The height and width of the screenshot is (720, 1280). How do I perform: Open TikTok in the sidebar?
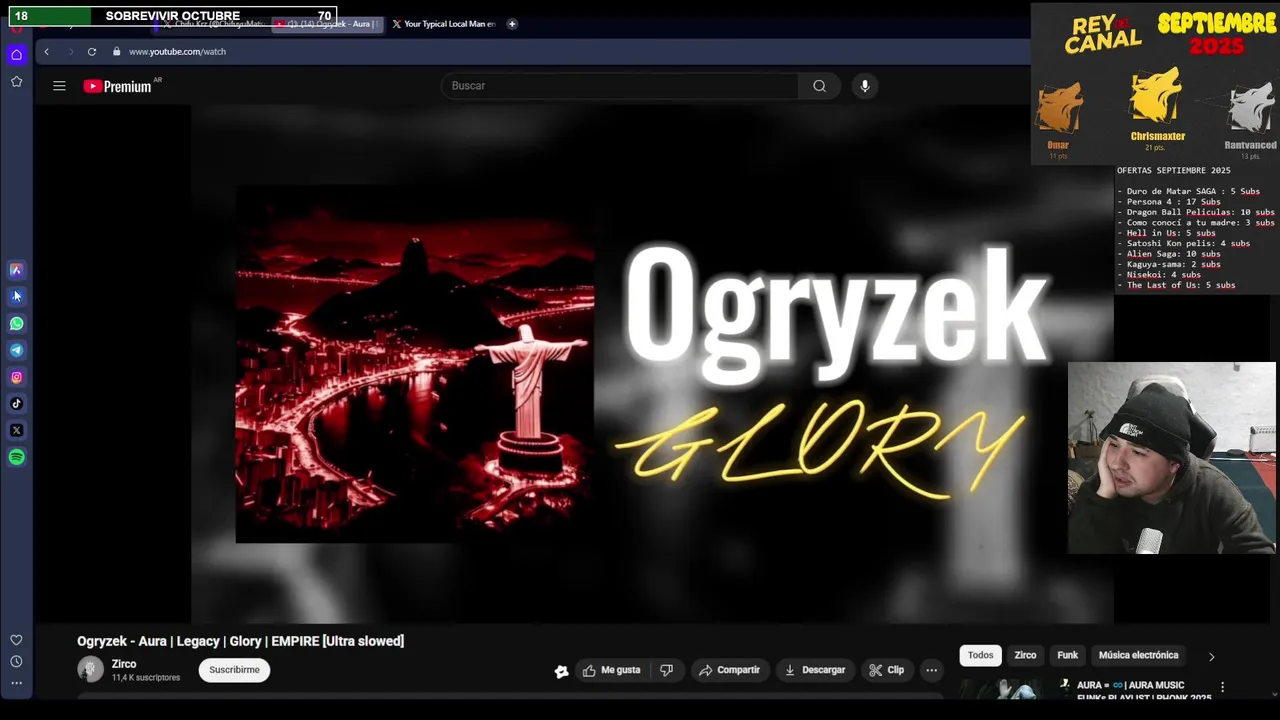[16, 404]
